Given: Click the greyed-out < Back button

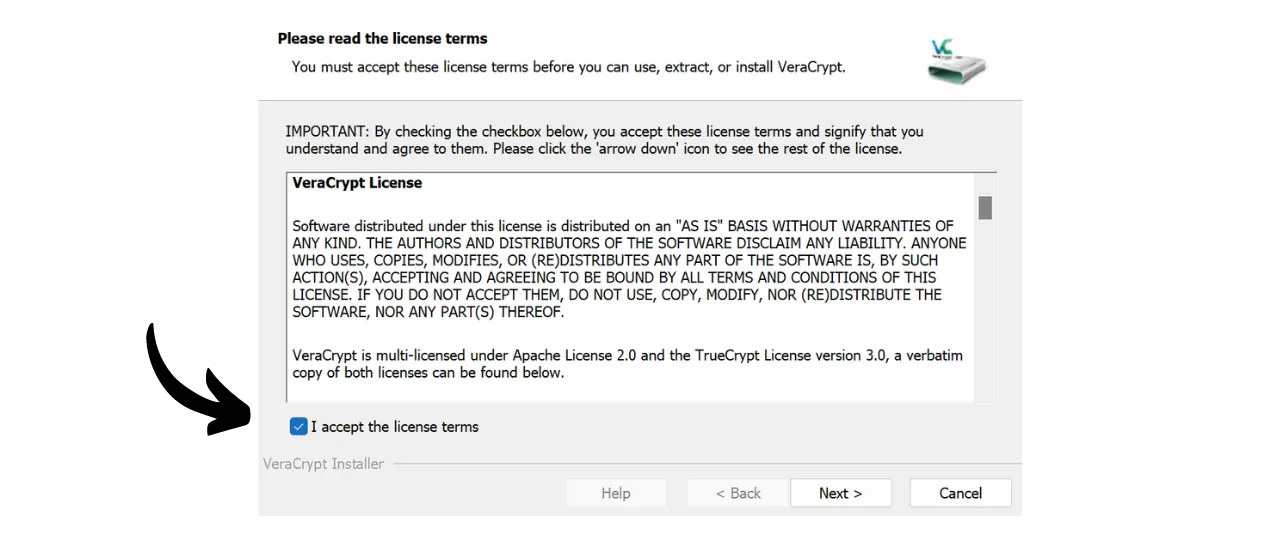Looking at the screenshot, I should click(738, 493).
